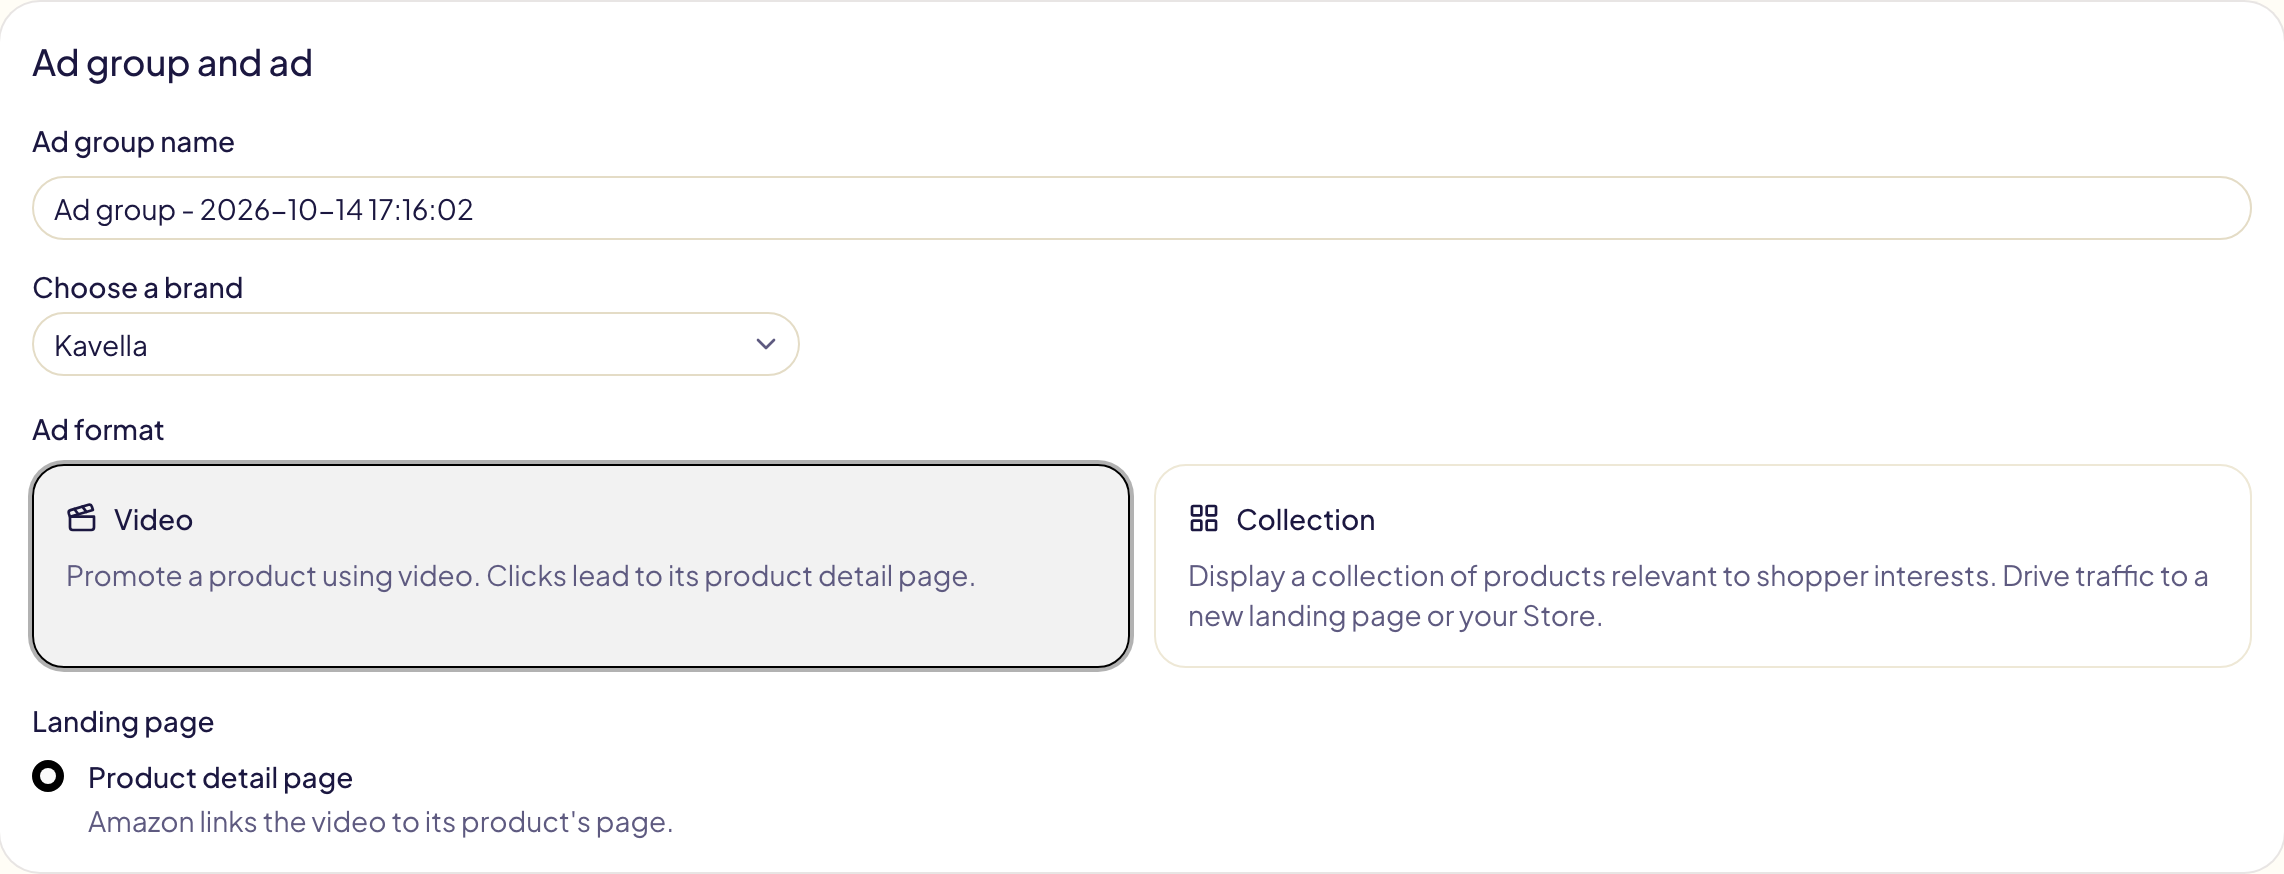Click the 'Landing page' label
Image resolution: width=2284 pixels, height=874 pixels.
pyautogui.click(x=123, y=722)
